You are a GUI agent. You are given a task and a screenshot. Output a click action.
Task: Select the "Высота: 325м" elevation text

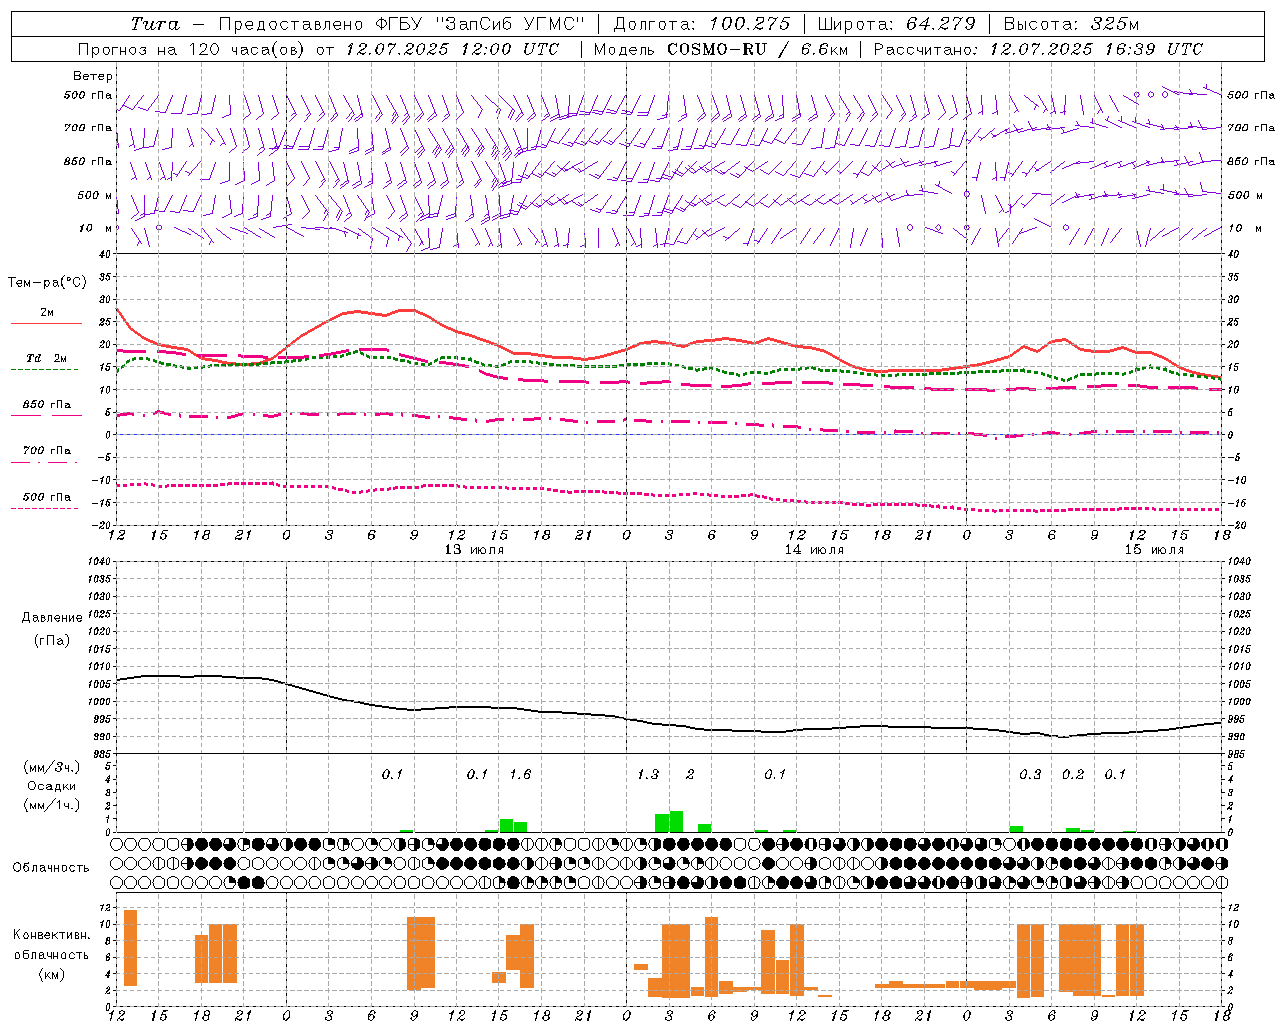click(x=1071, y=24)
